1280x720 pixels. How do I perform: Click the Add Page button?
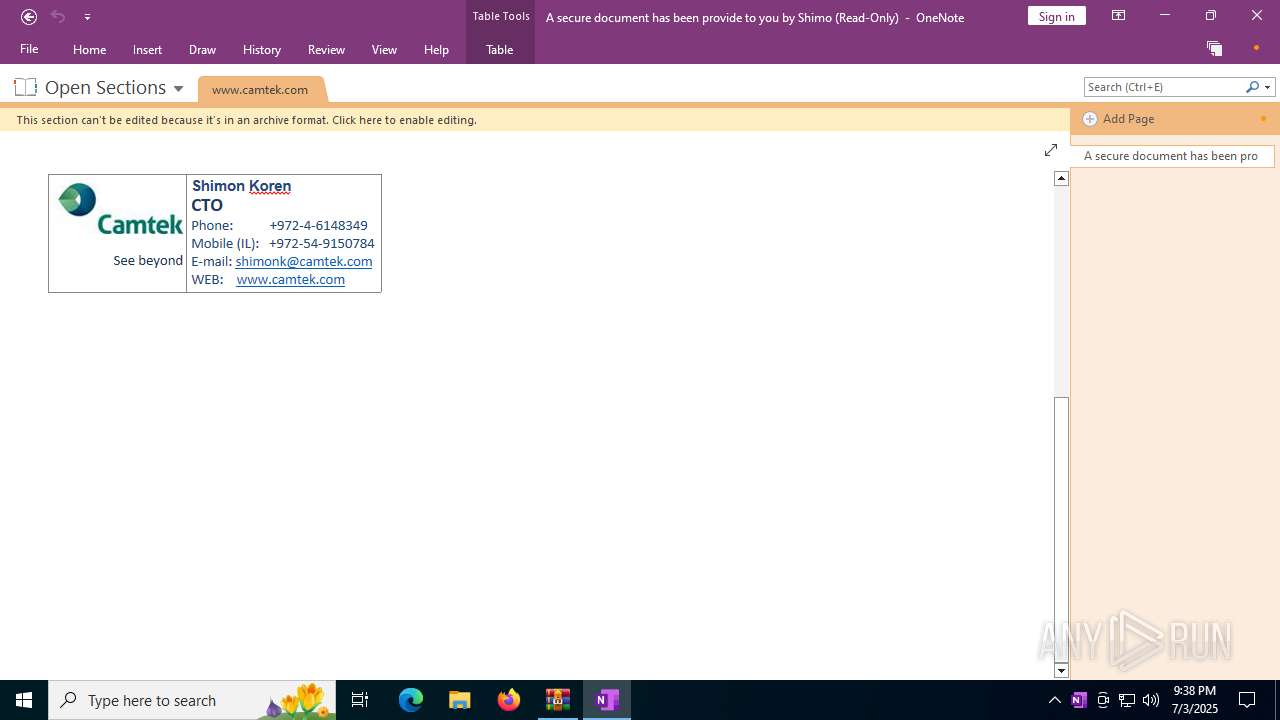pos(1119,119)
